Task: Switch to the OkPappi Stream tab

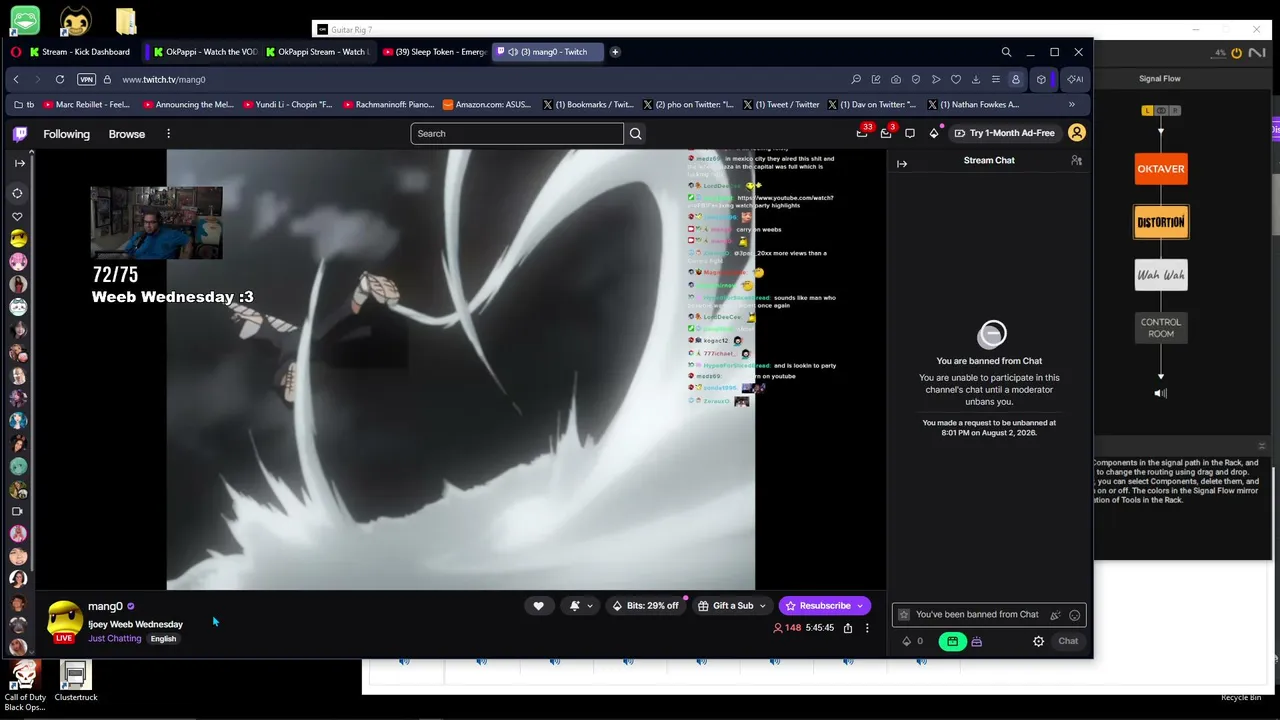Action: coord(318,52)
